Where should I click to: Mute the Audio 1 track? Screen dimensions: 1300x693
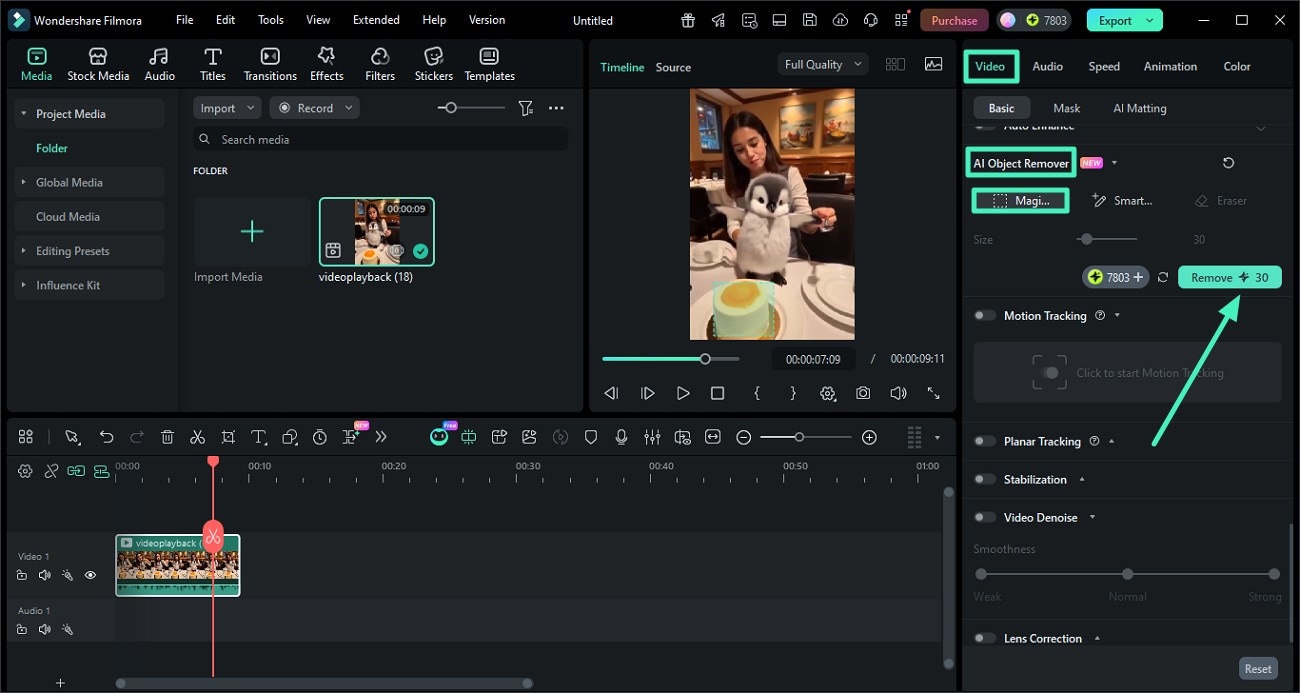coord(44,629)
